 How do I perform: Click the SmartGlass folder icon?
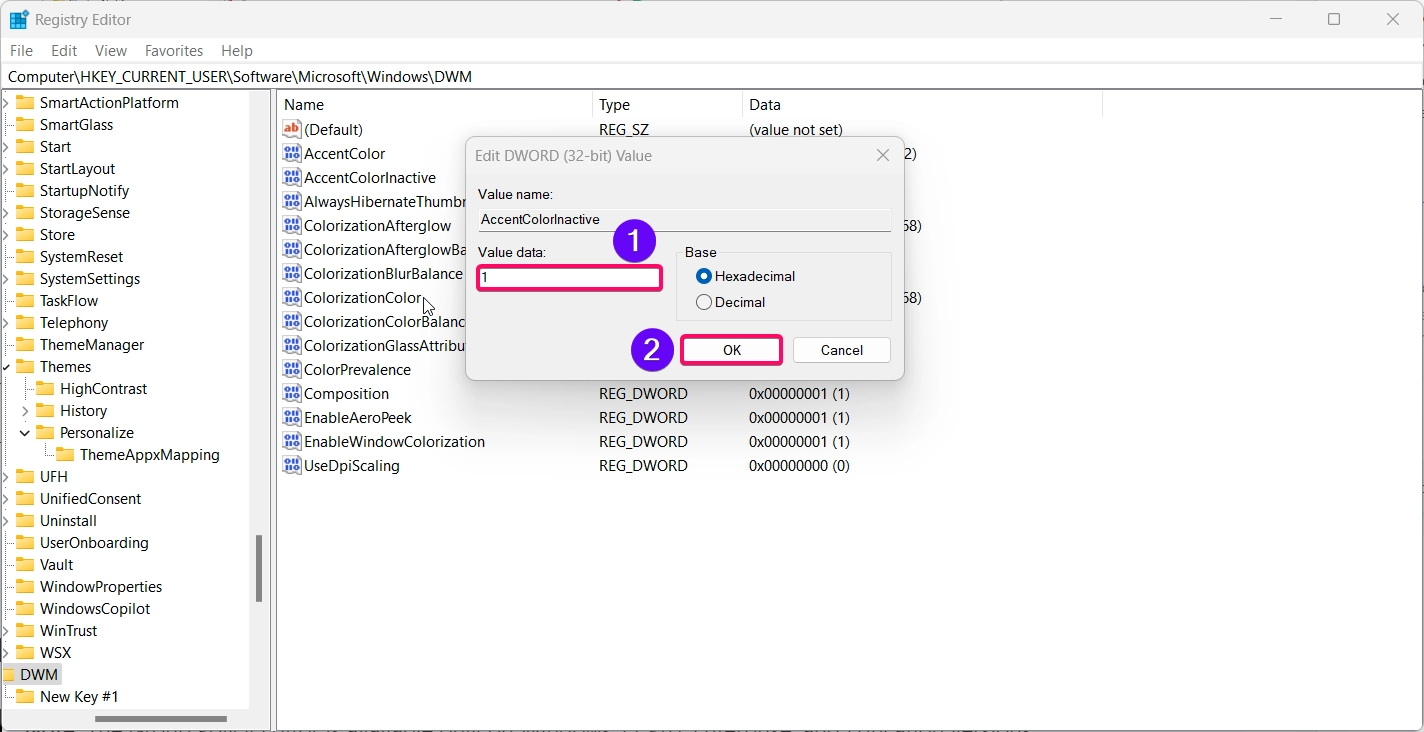pyautogui.click(x=25, y=124)
